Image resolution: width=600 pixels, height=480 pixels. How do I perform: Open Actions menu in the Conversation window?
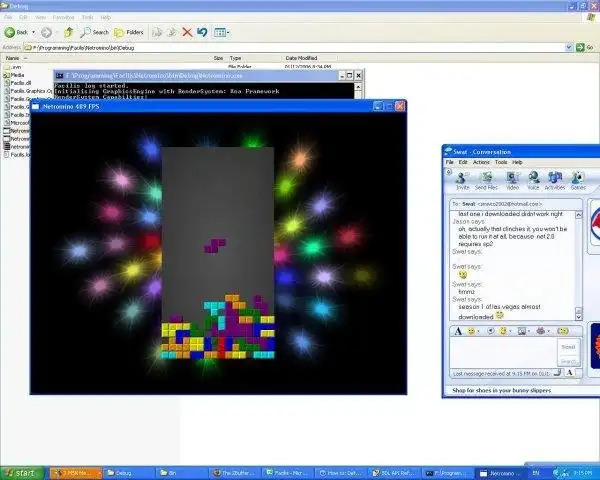tap(481, 162)
